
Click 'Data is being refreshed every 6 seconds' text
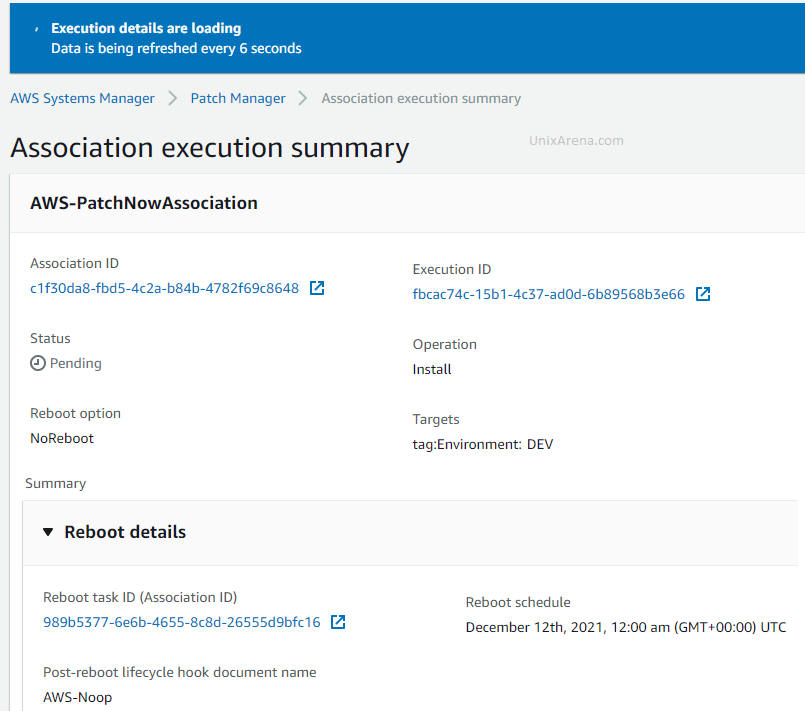coord(176,48)
